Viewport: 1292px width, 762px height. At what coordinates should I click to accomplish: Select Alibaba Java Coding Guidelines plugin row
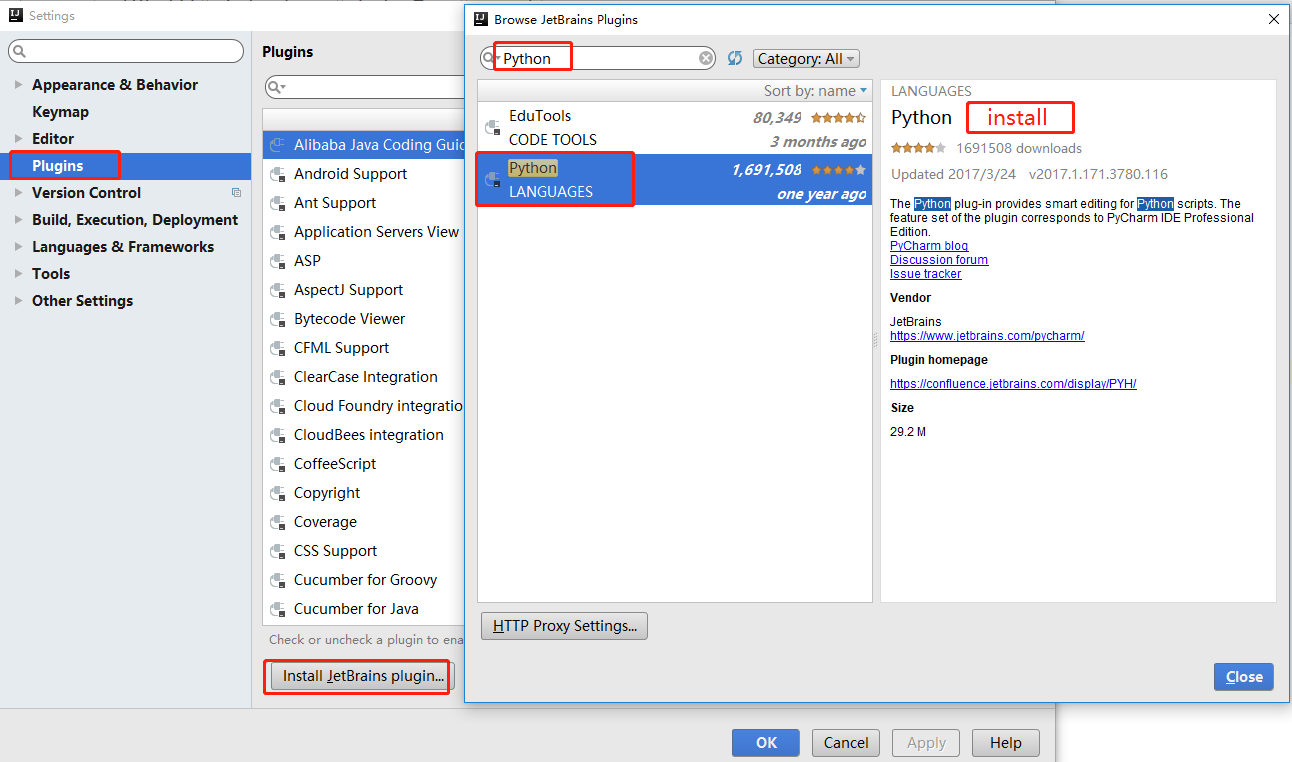click(364, 145)
